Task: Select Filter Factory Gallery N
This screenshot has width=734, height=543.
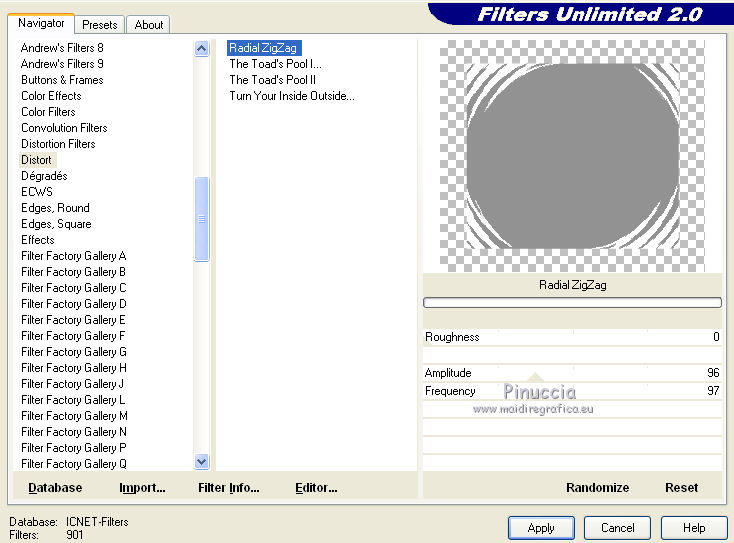Action: (73, 431)
